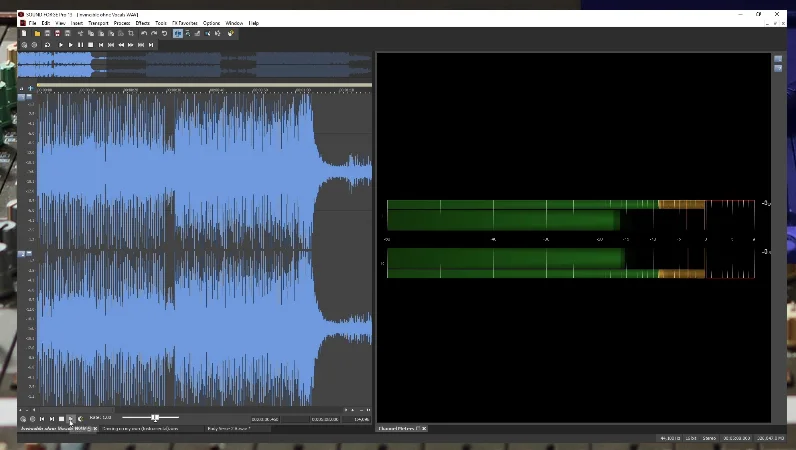Trim audio using the Crop icon
The height and width of the screenshot is (450, 796).
131,34
